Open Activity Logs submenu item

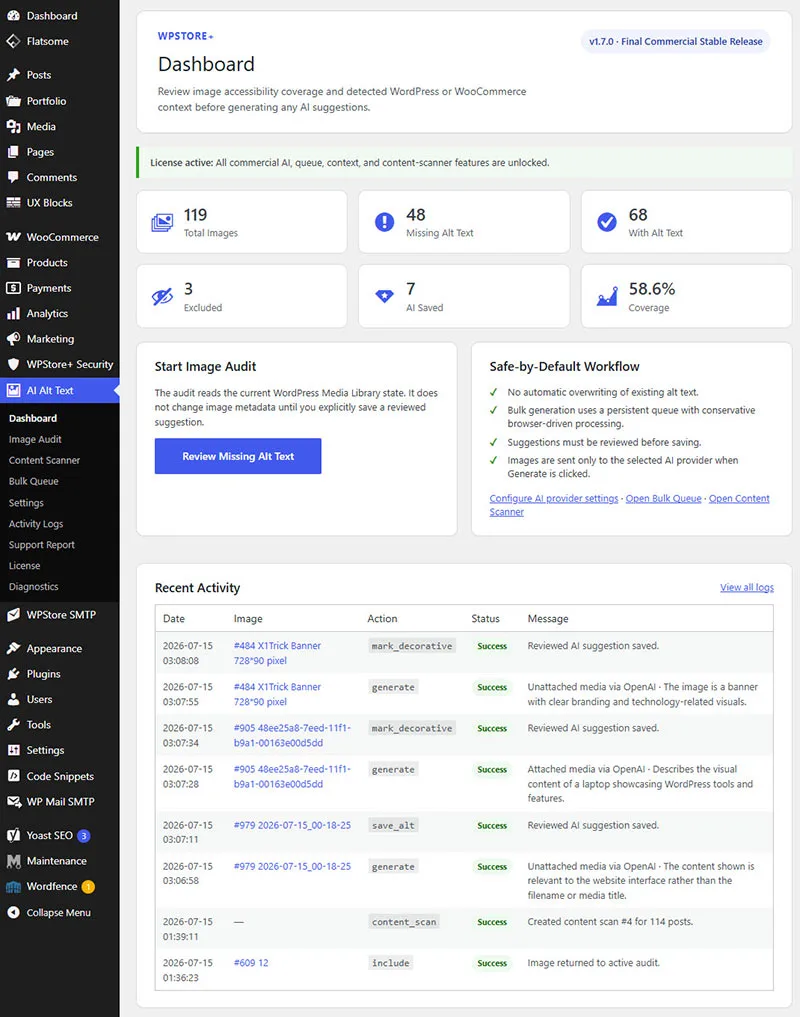tap(36, 523)
